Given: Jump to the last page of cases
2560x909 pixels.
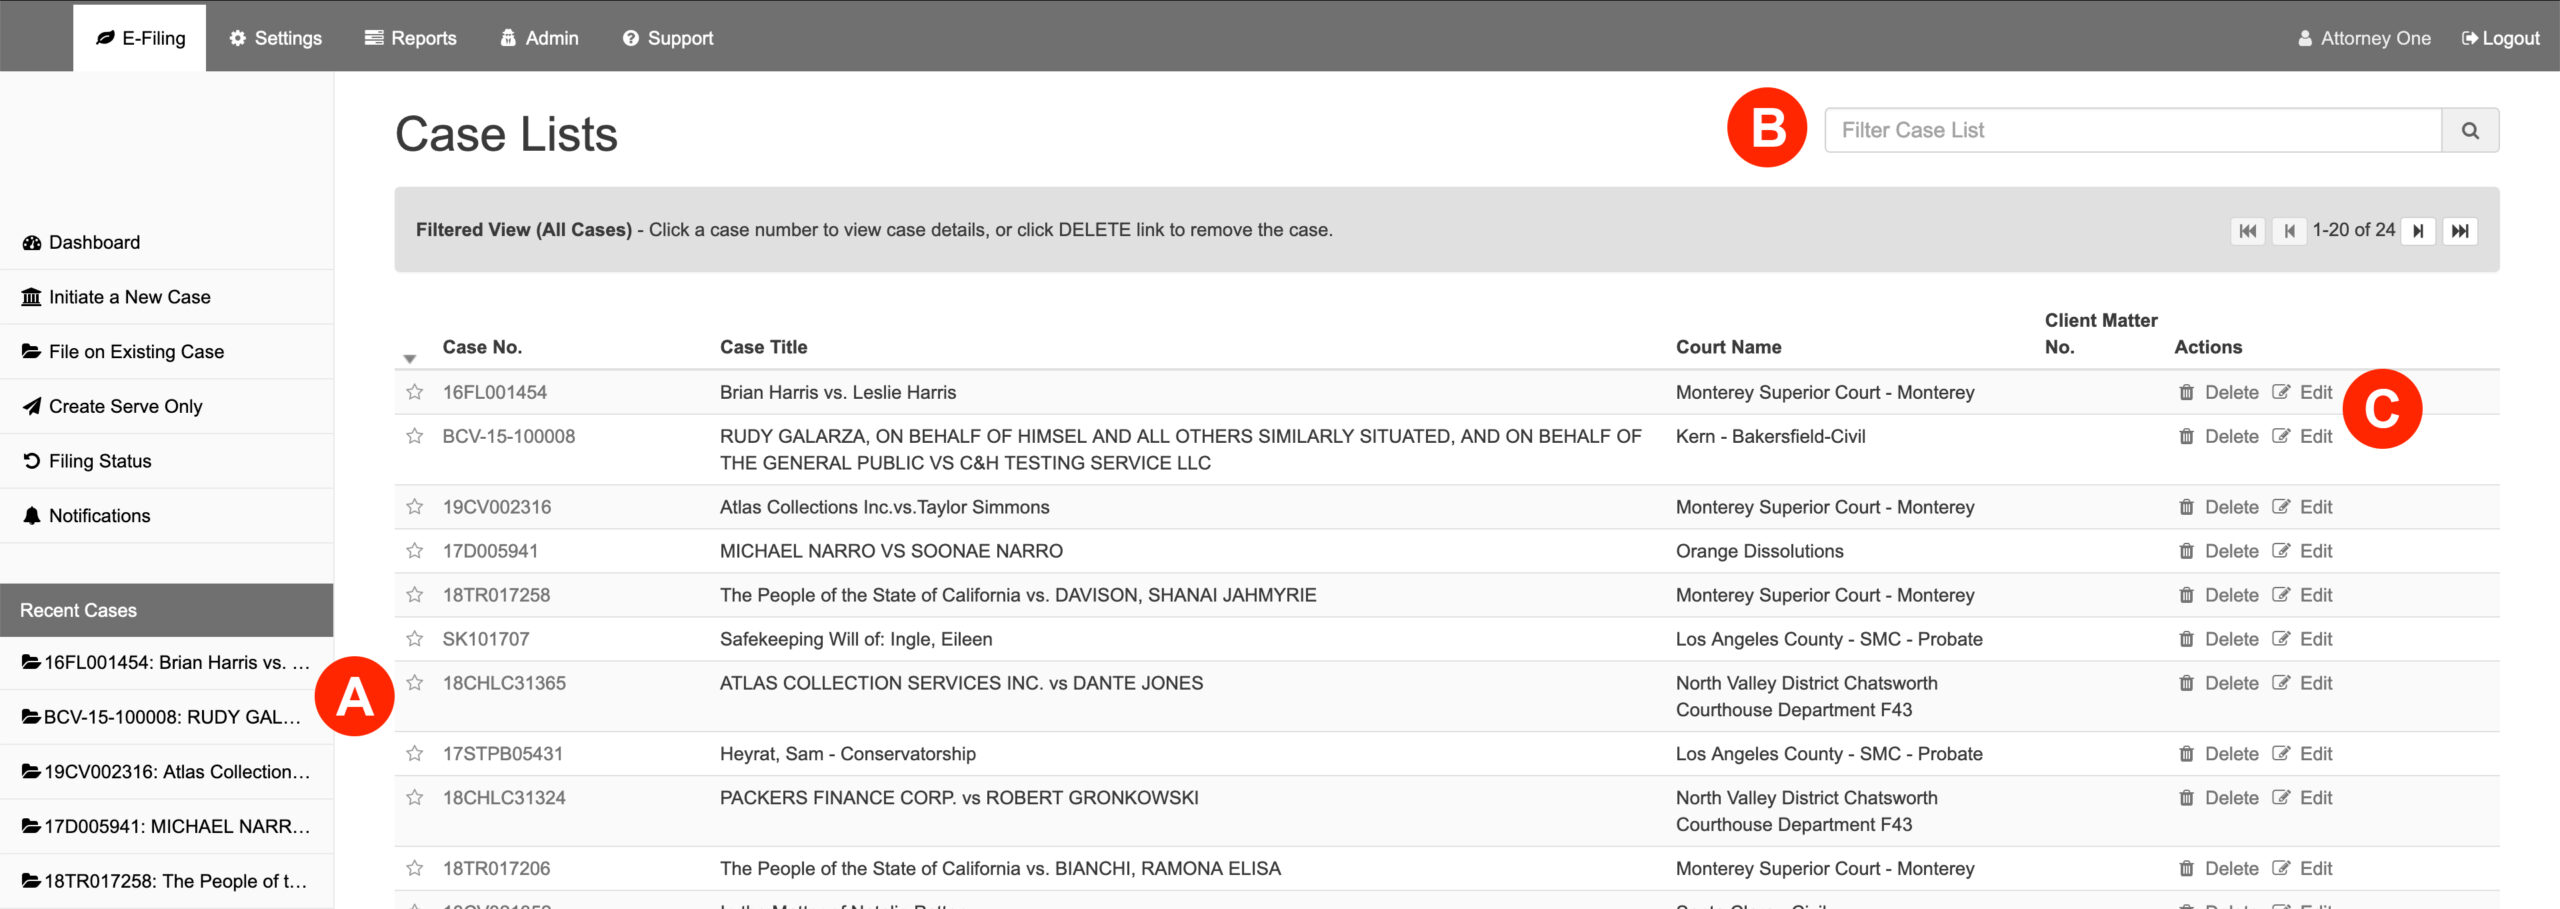Looking at the screenshot, I should point(2459,231).
